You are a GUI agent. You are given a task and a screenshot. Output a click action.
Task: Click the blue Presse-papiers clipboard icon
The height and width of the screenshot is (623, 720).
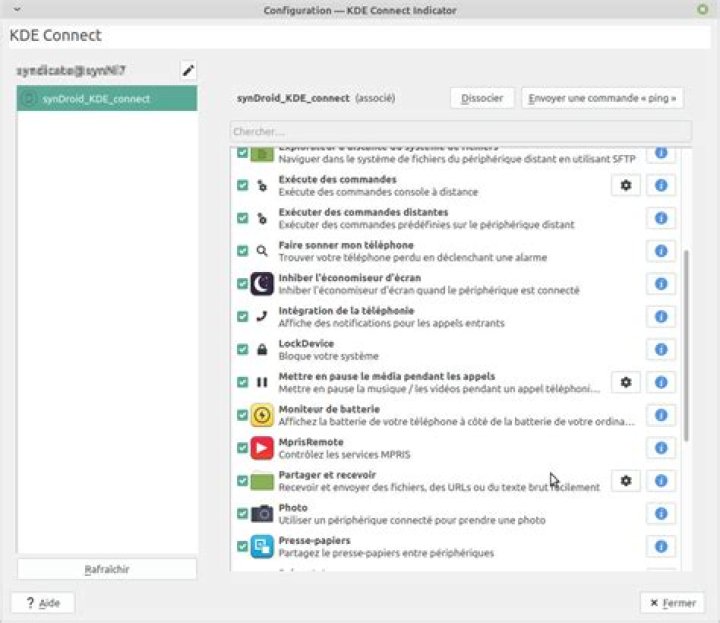(x=262, y=546)
